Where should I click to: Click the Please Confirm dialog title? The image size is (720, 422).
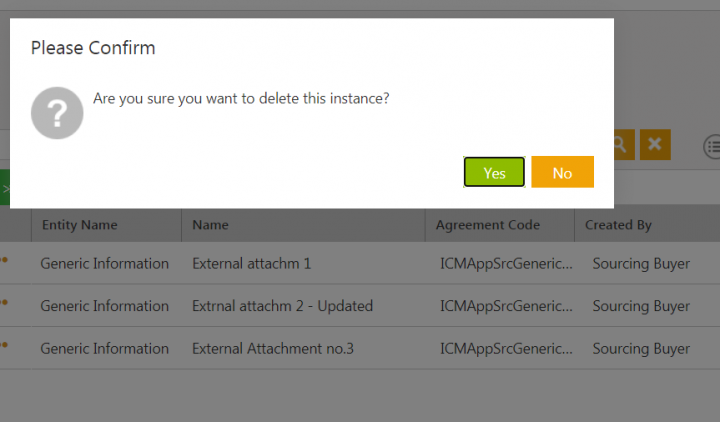tap(93, 48)
